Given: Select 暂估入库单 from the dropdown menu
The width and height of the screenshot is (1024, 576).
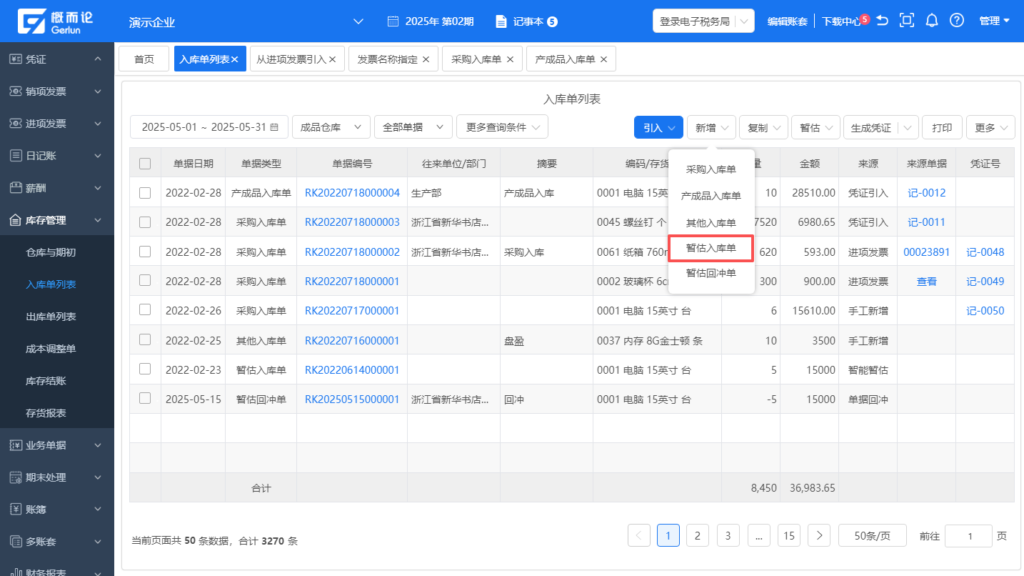Looking at the screenshot, I should pyautogui.click(x=711, y=247).
